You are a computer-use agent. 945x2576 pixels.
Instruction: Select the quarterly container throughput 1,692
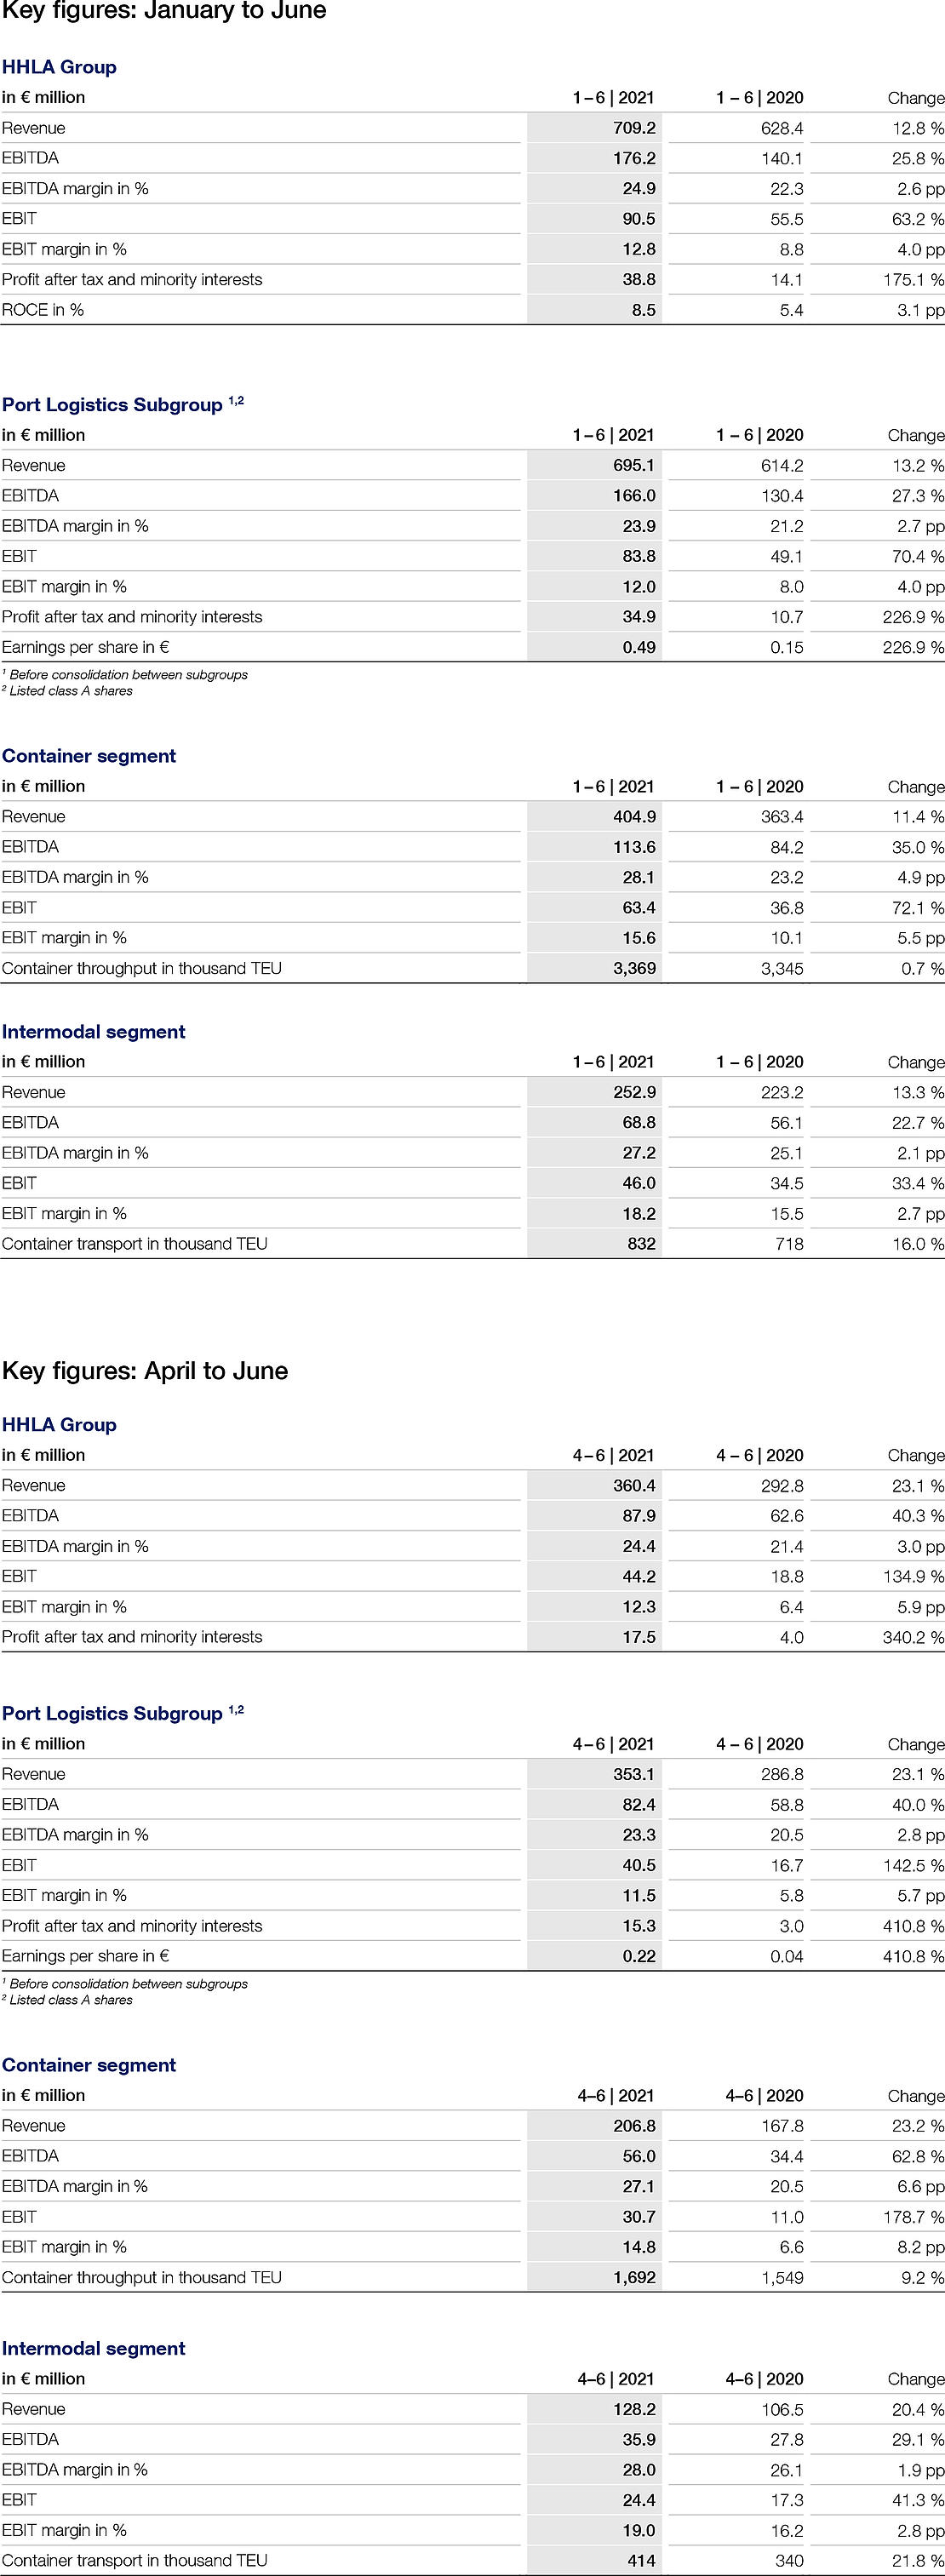tap(634, 2277)
